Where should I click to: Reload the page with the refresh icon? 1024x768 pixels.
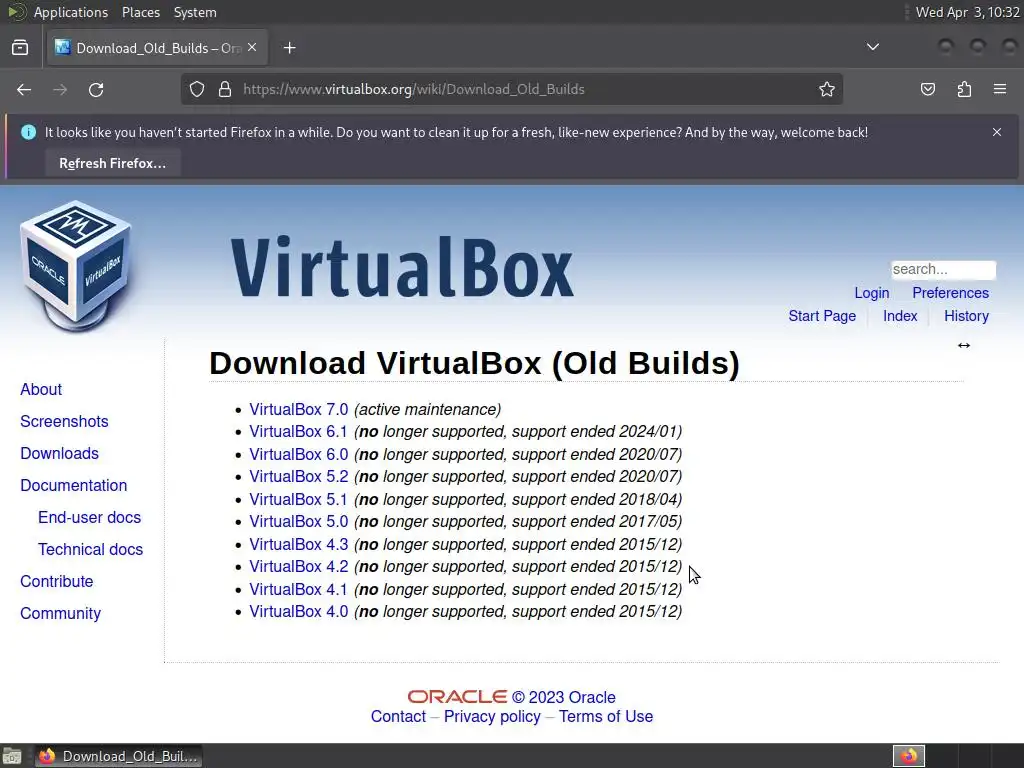[96, 89]
